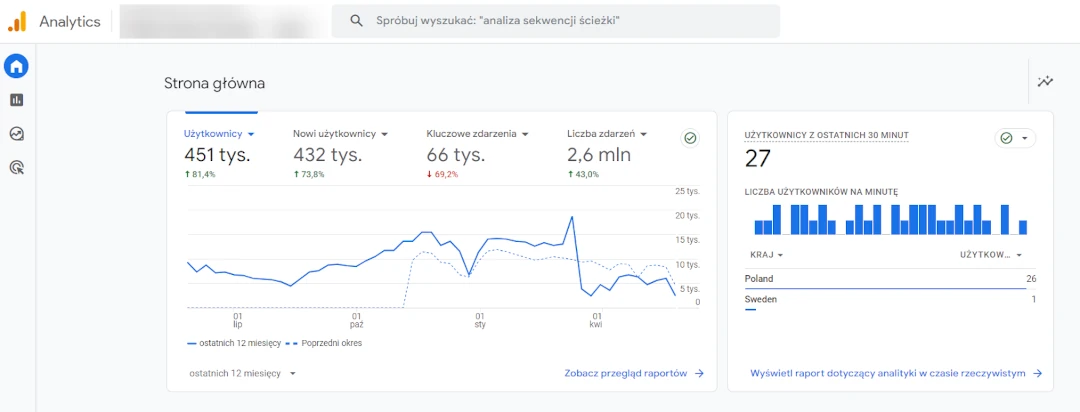Open the Reports bar chart sidebar icon
1080x412 pixels.
point(17,100)
